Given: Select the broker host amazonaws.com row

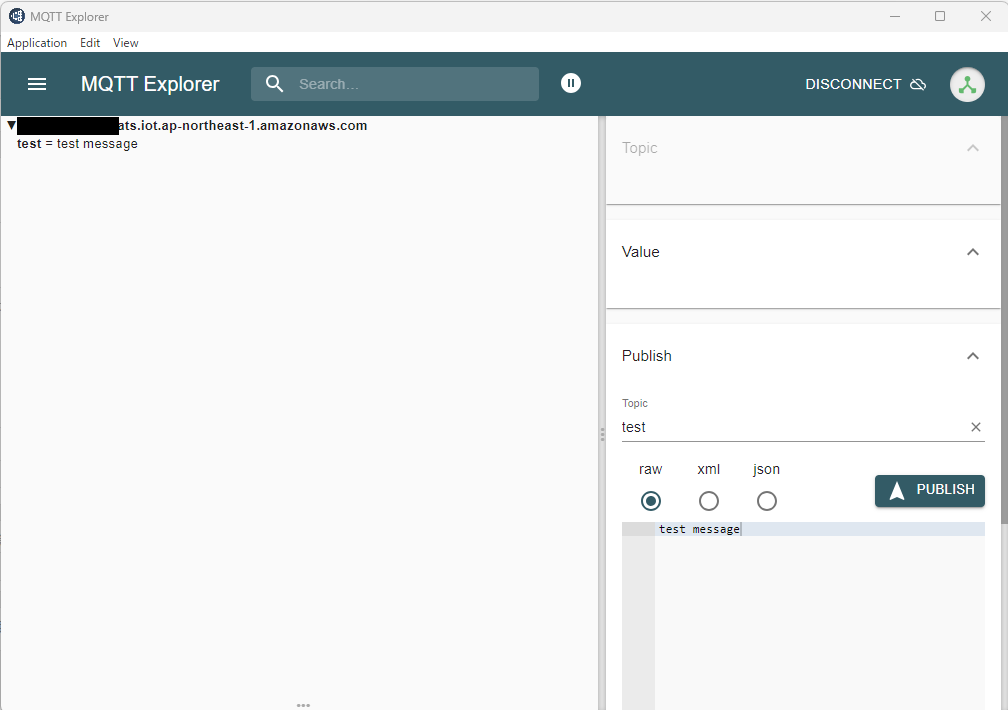Looking at the screenshot, I should (192, 125).
